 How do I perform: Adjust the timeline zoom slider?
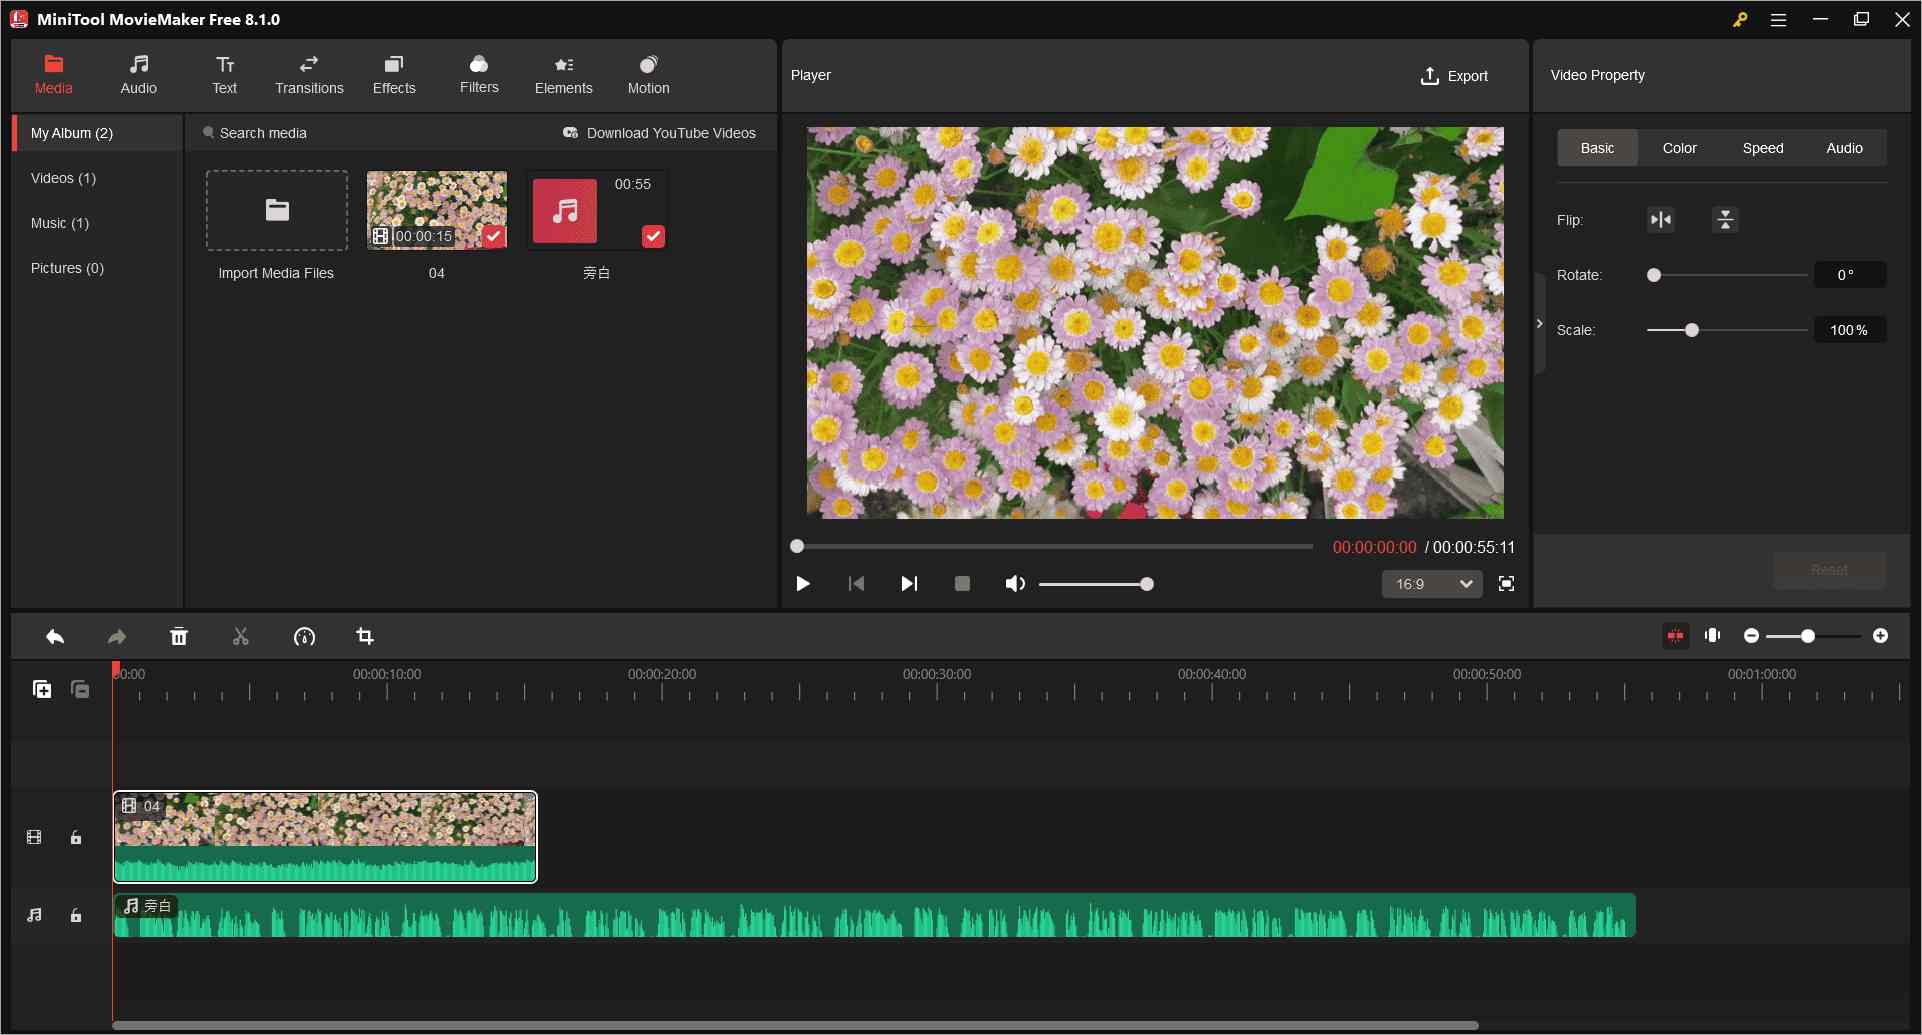coord(1815,636)
